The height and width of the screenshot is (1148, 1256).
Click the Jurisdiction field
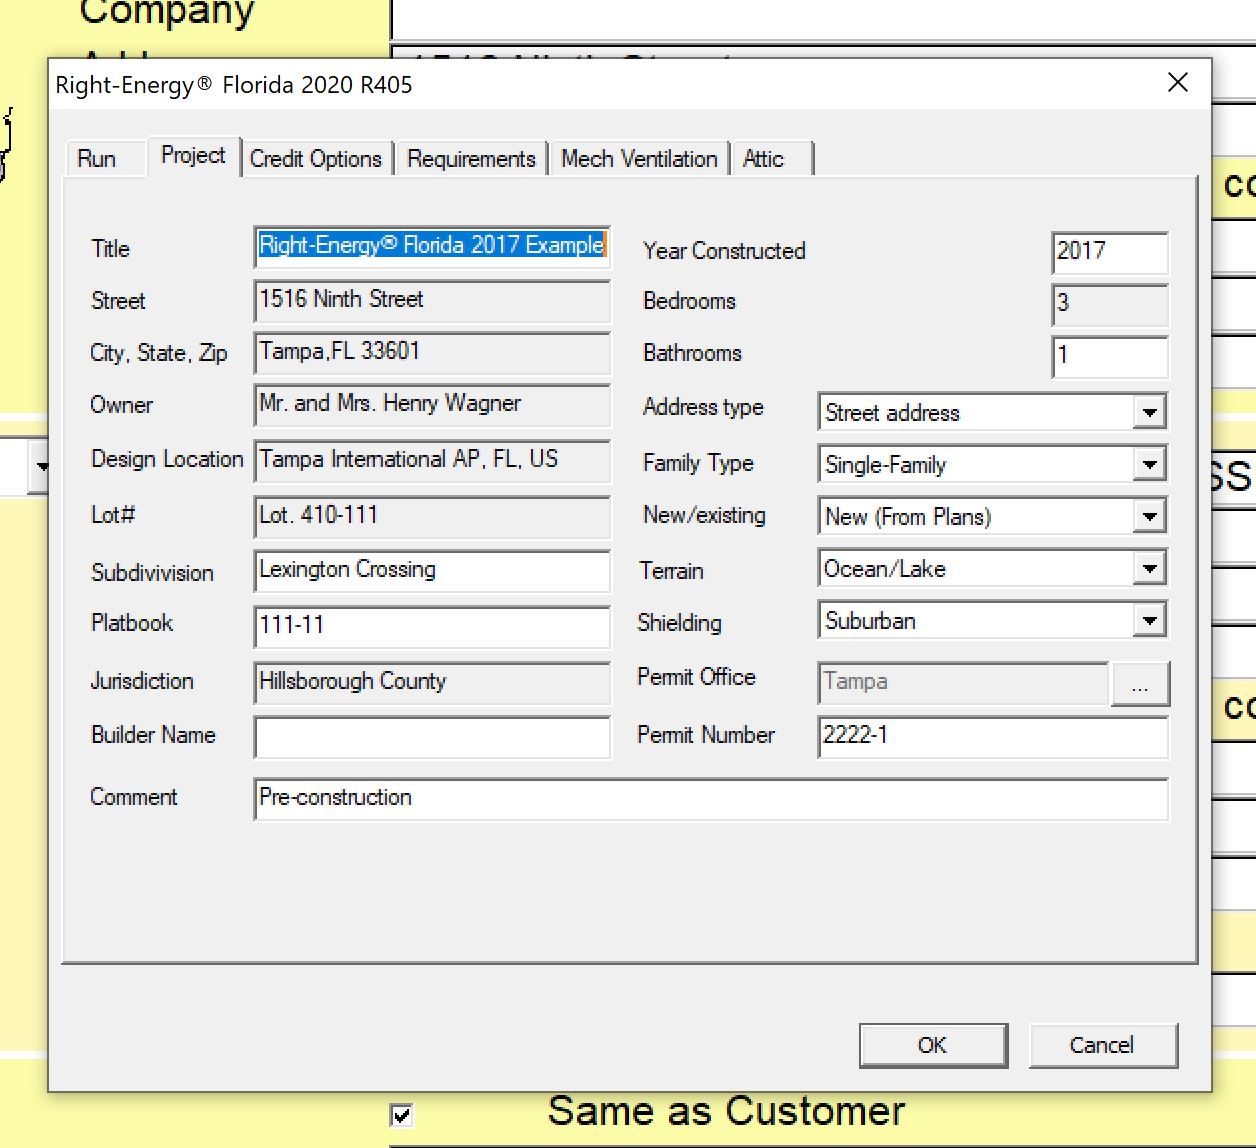432,682
